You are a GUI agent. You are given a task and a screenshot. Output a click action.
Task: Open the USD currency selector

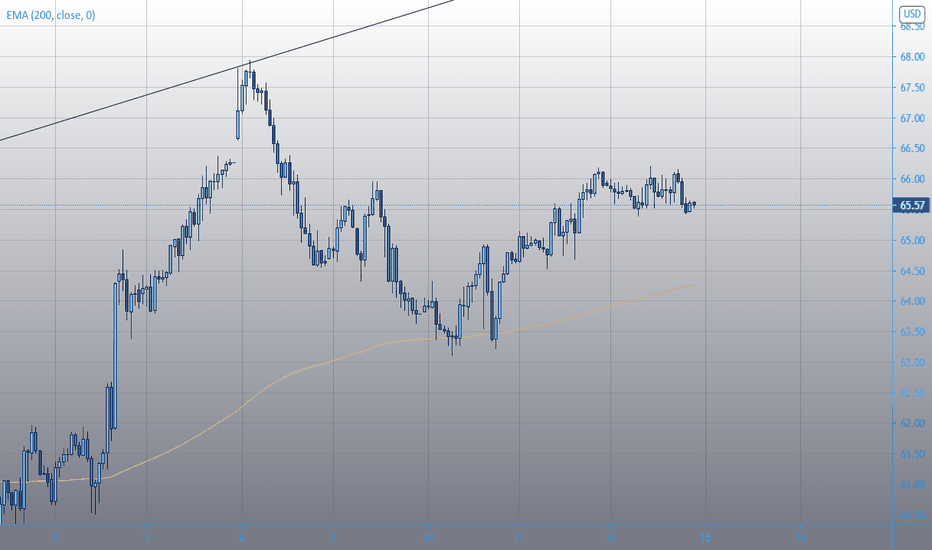912,14
